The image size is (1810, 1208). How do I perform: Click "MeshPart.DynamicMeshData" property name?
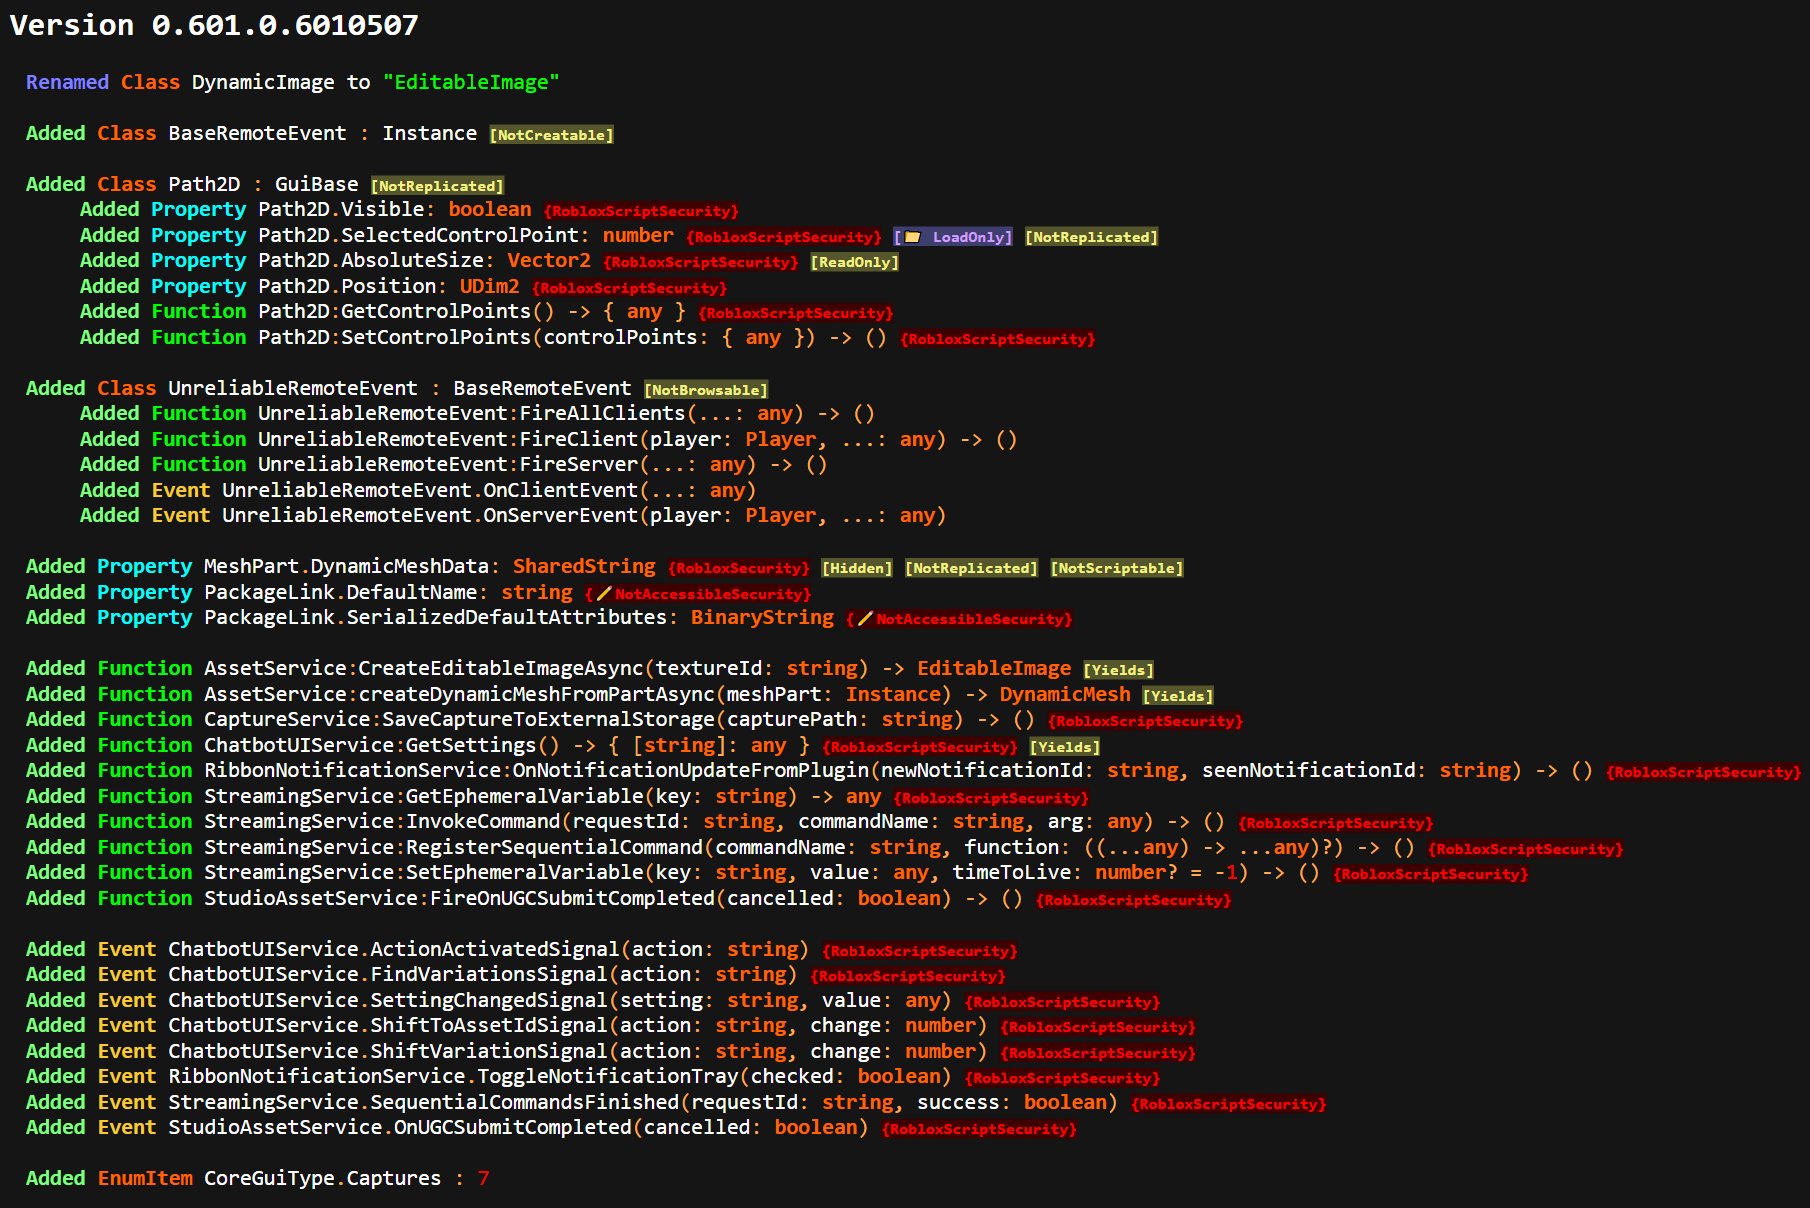tap(346, 566)
